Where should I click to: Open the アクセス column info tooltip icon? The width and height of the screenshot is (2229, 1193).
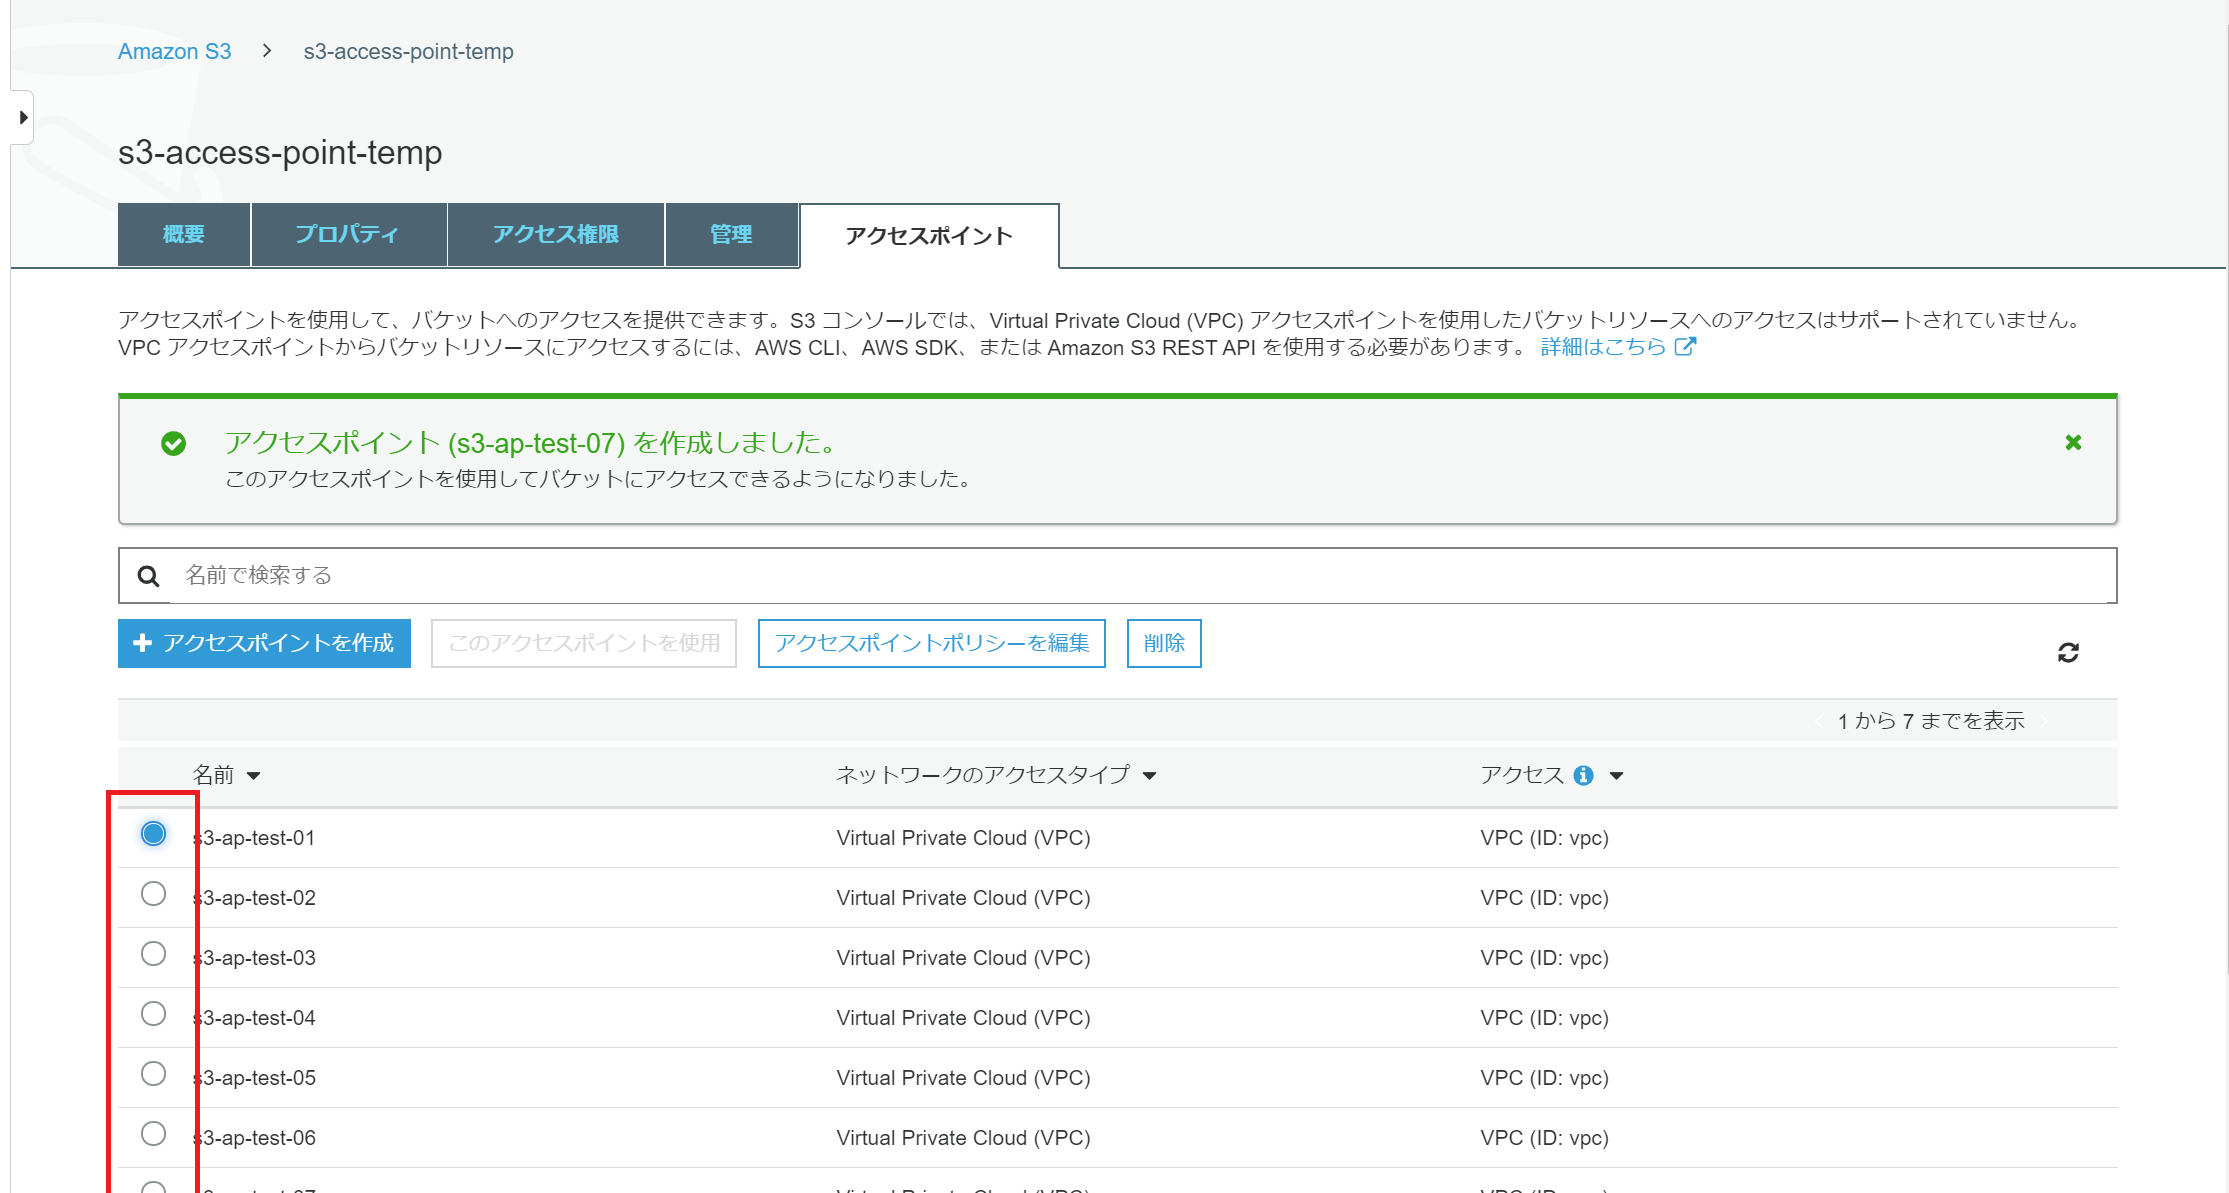(x=1581, y=775)
